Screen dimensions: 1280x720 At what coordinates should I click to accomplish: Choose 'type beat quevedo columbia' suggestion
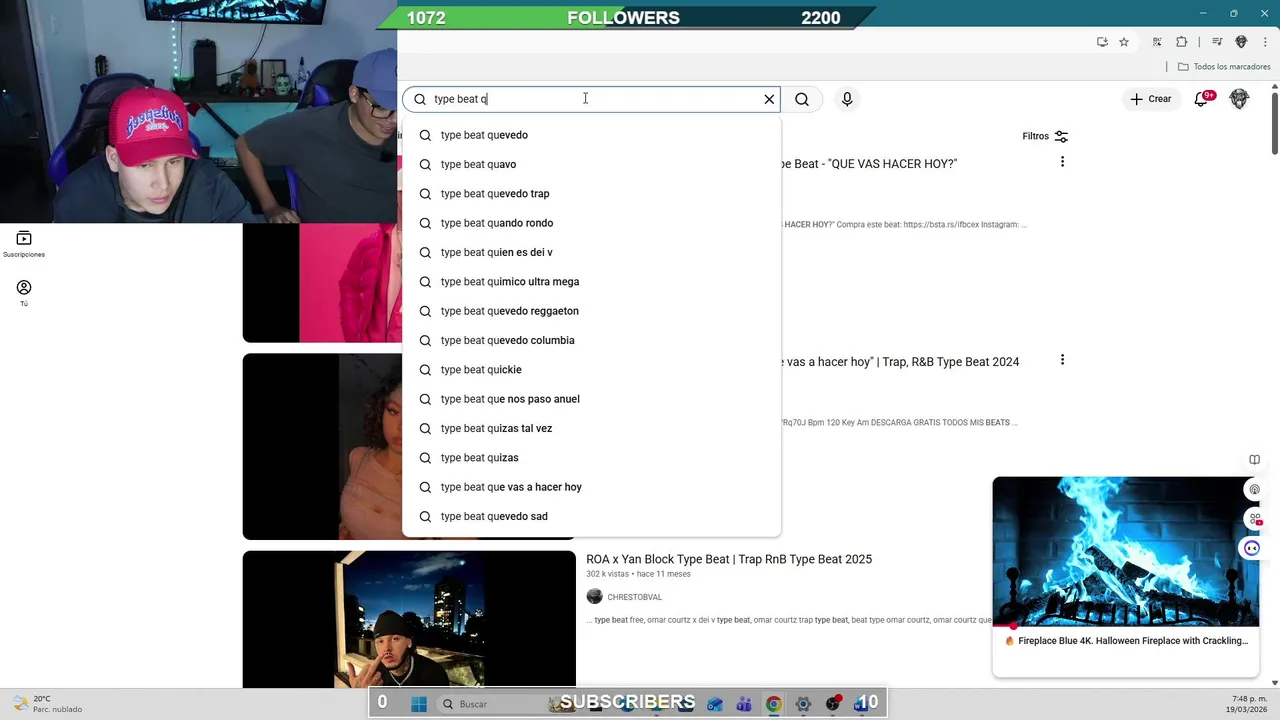591,340
